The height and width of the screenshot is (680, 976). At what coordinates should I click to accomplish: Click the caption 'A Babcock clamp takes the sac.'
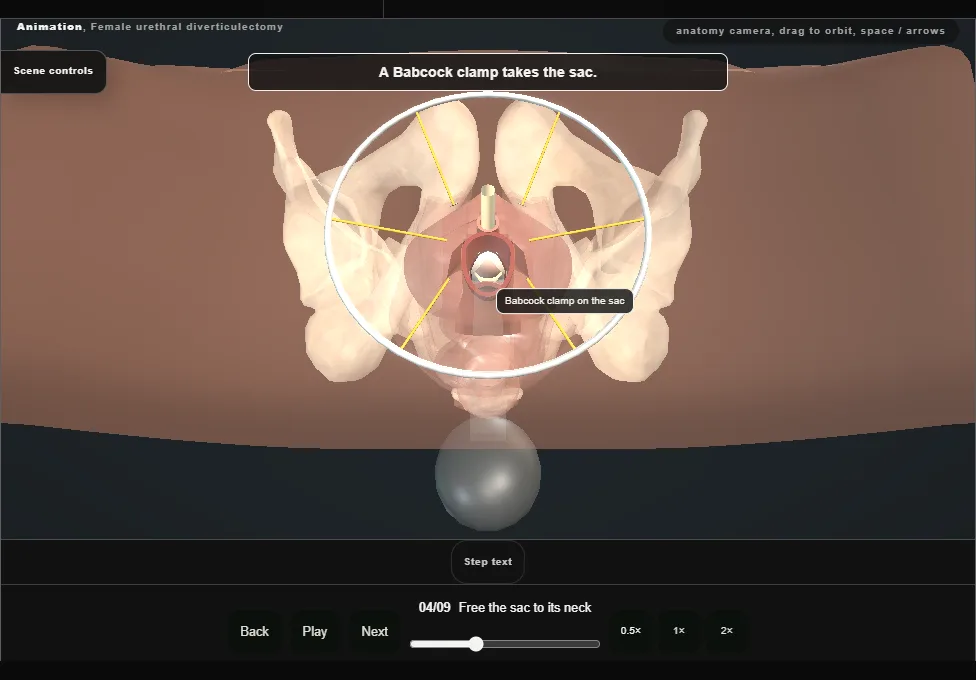[487, 72]
